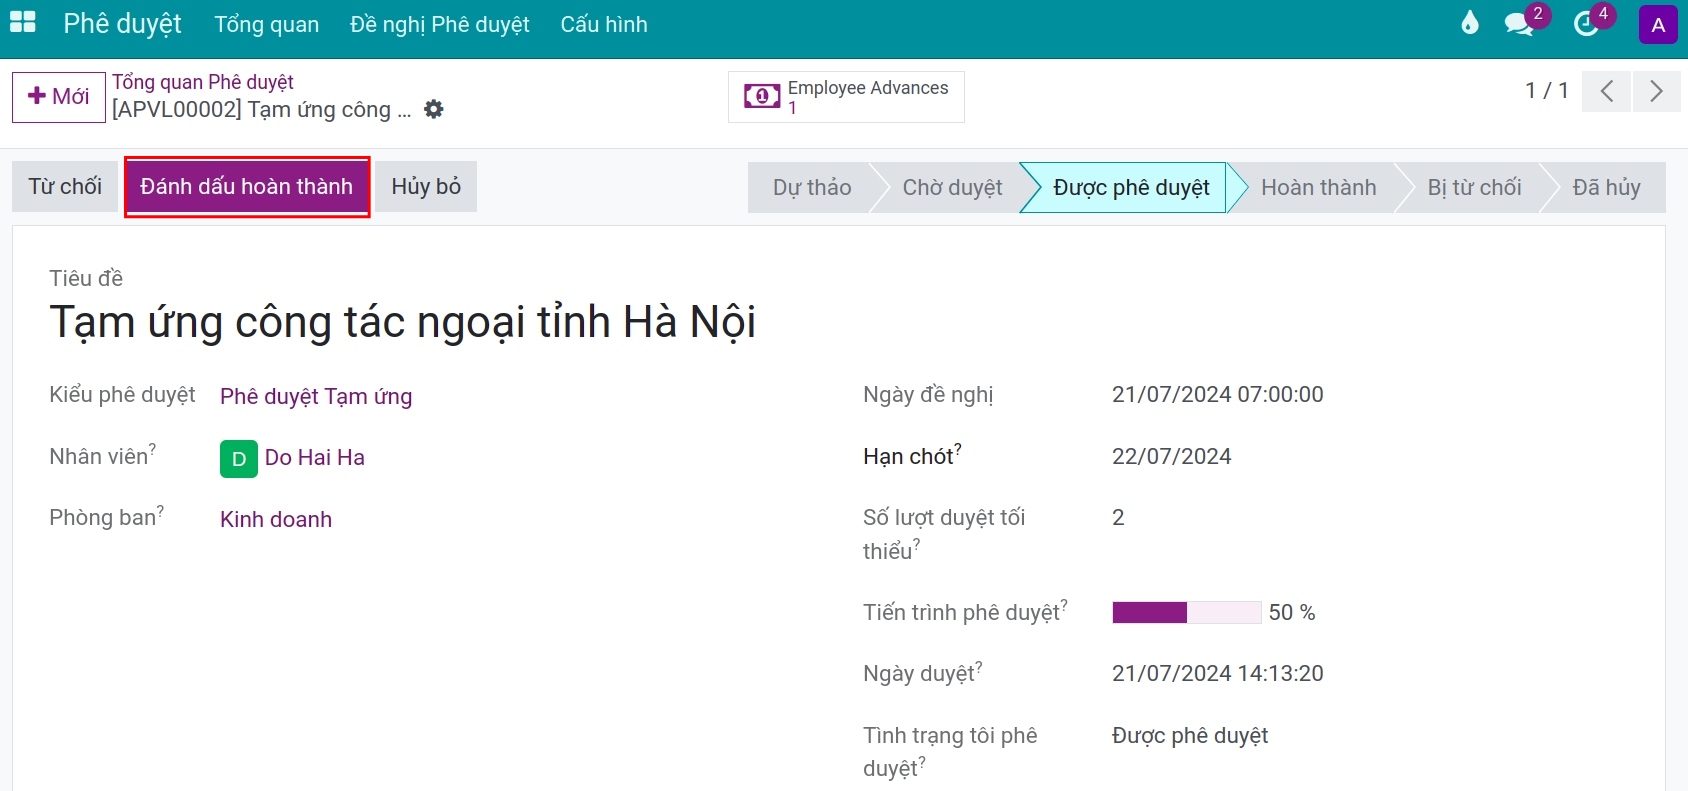Viewport: 1688px width, 791px height.
Task: Click Do Hai Ha's avatar
Action: click(239, 459)
